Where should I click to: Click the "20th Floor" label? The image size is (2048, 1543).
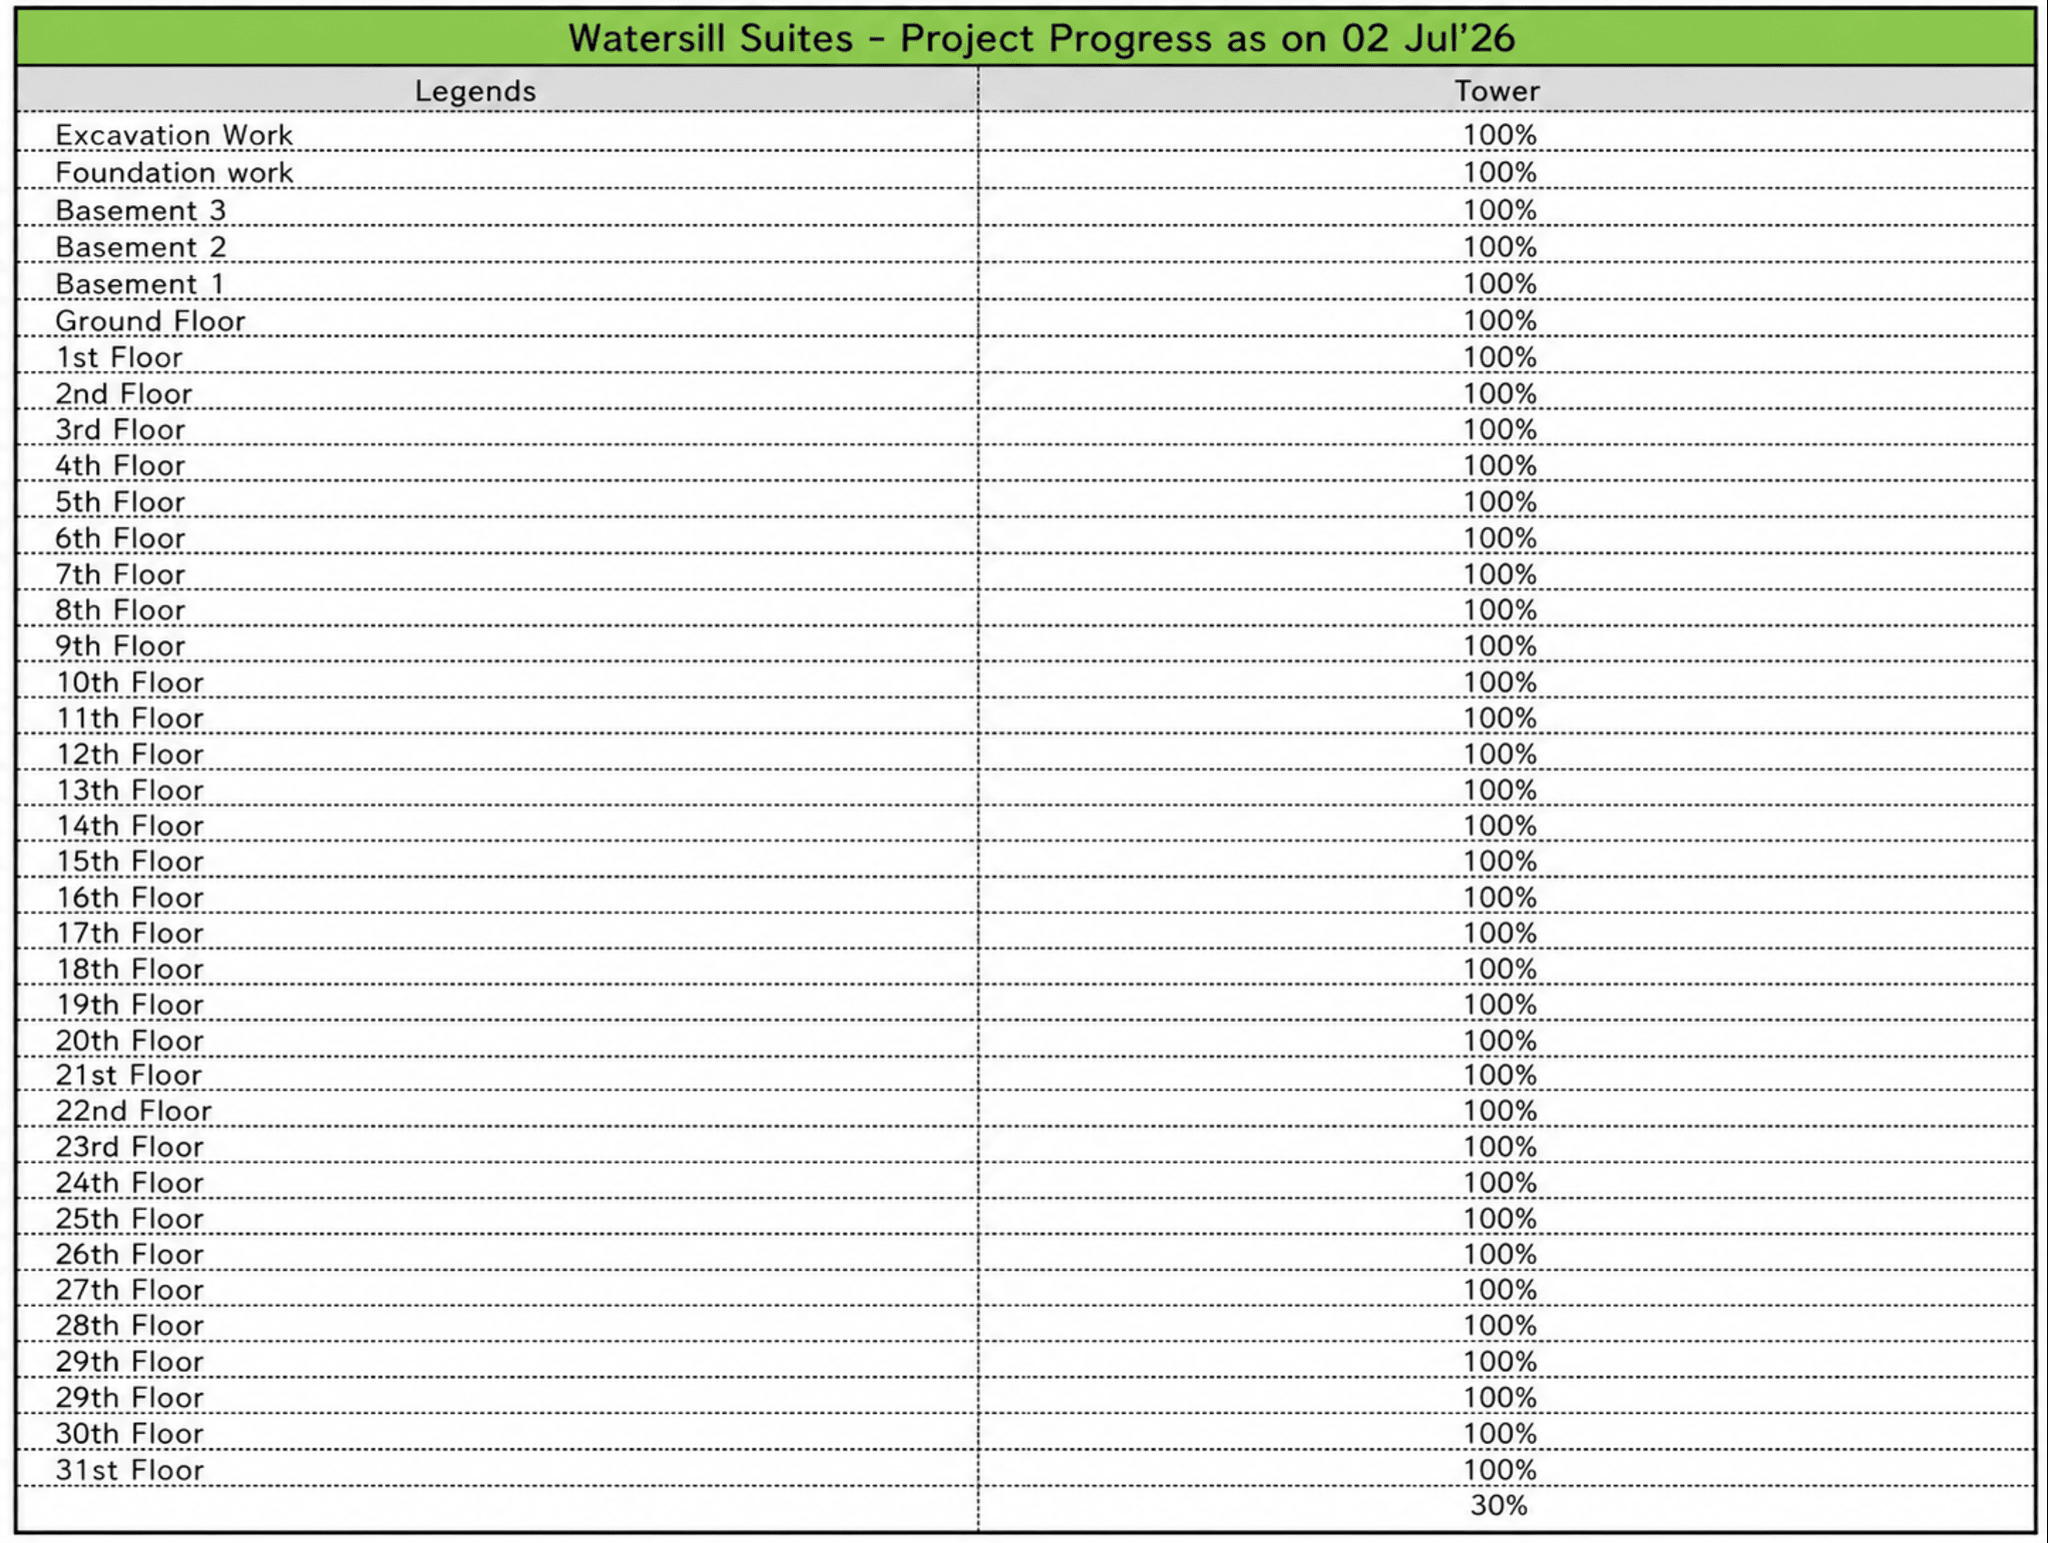[129, 1041]
